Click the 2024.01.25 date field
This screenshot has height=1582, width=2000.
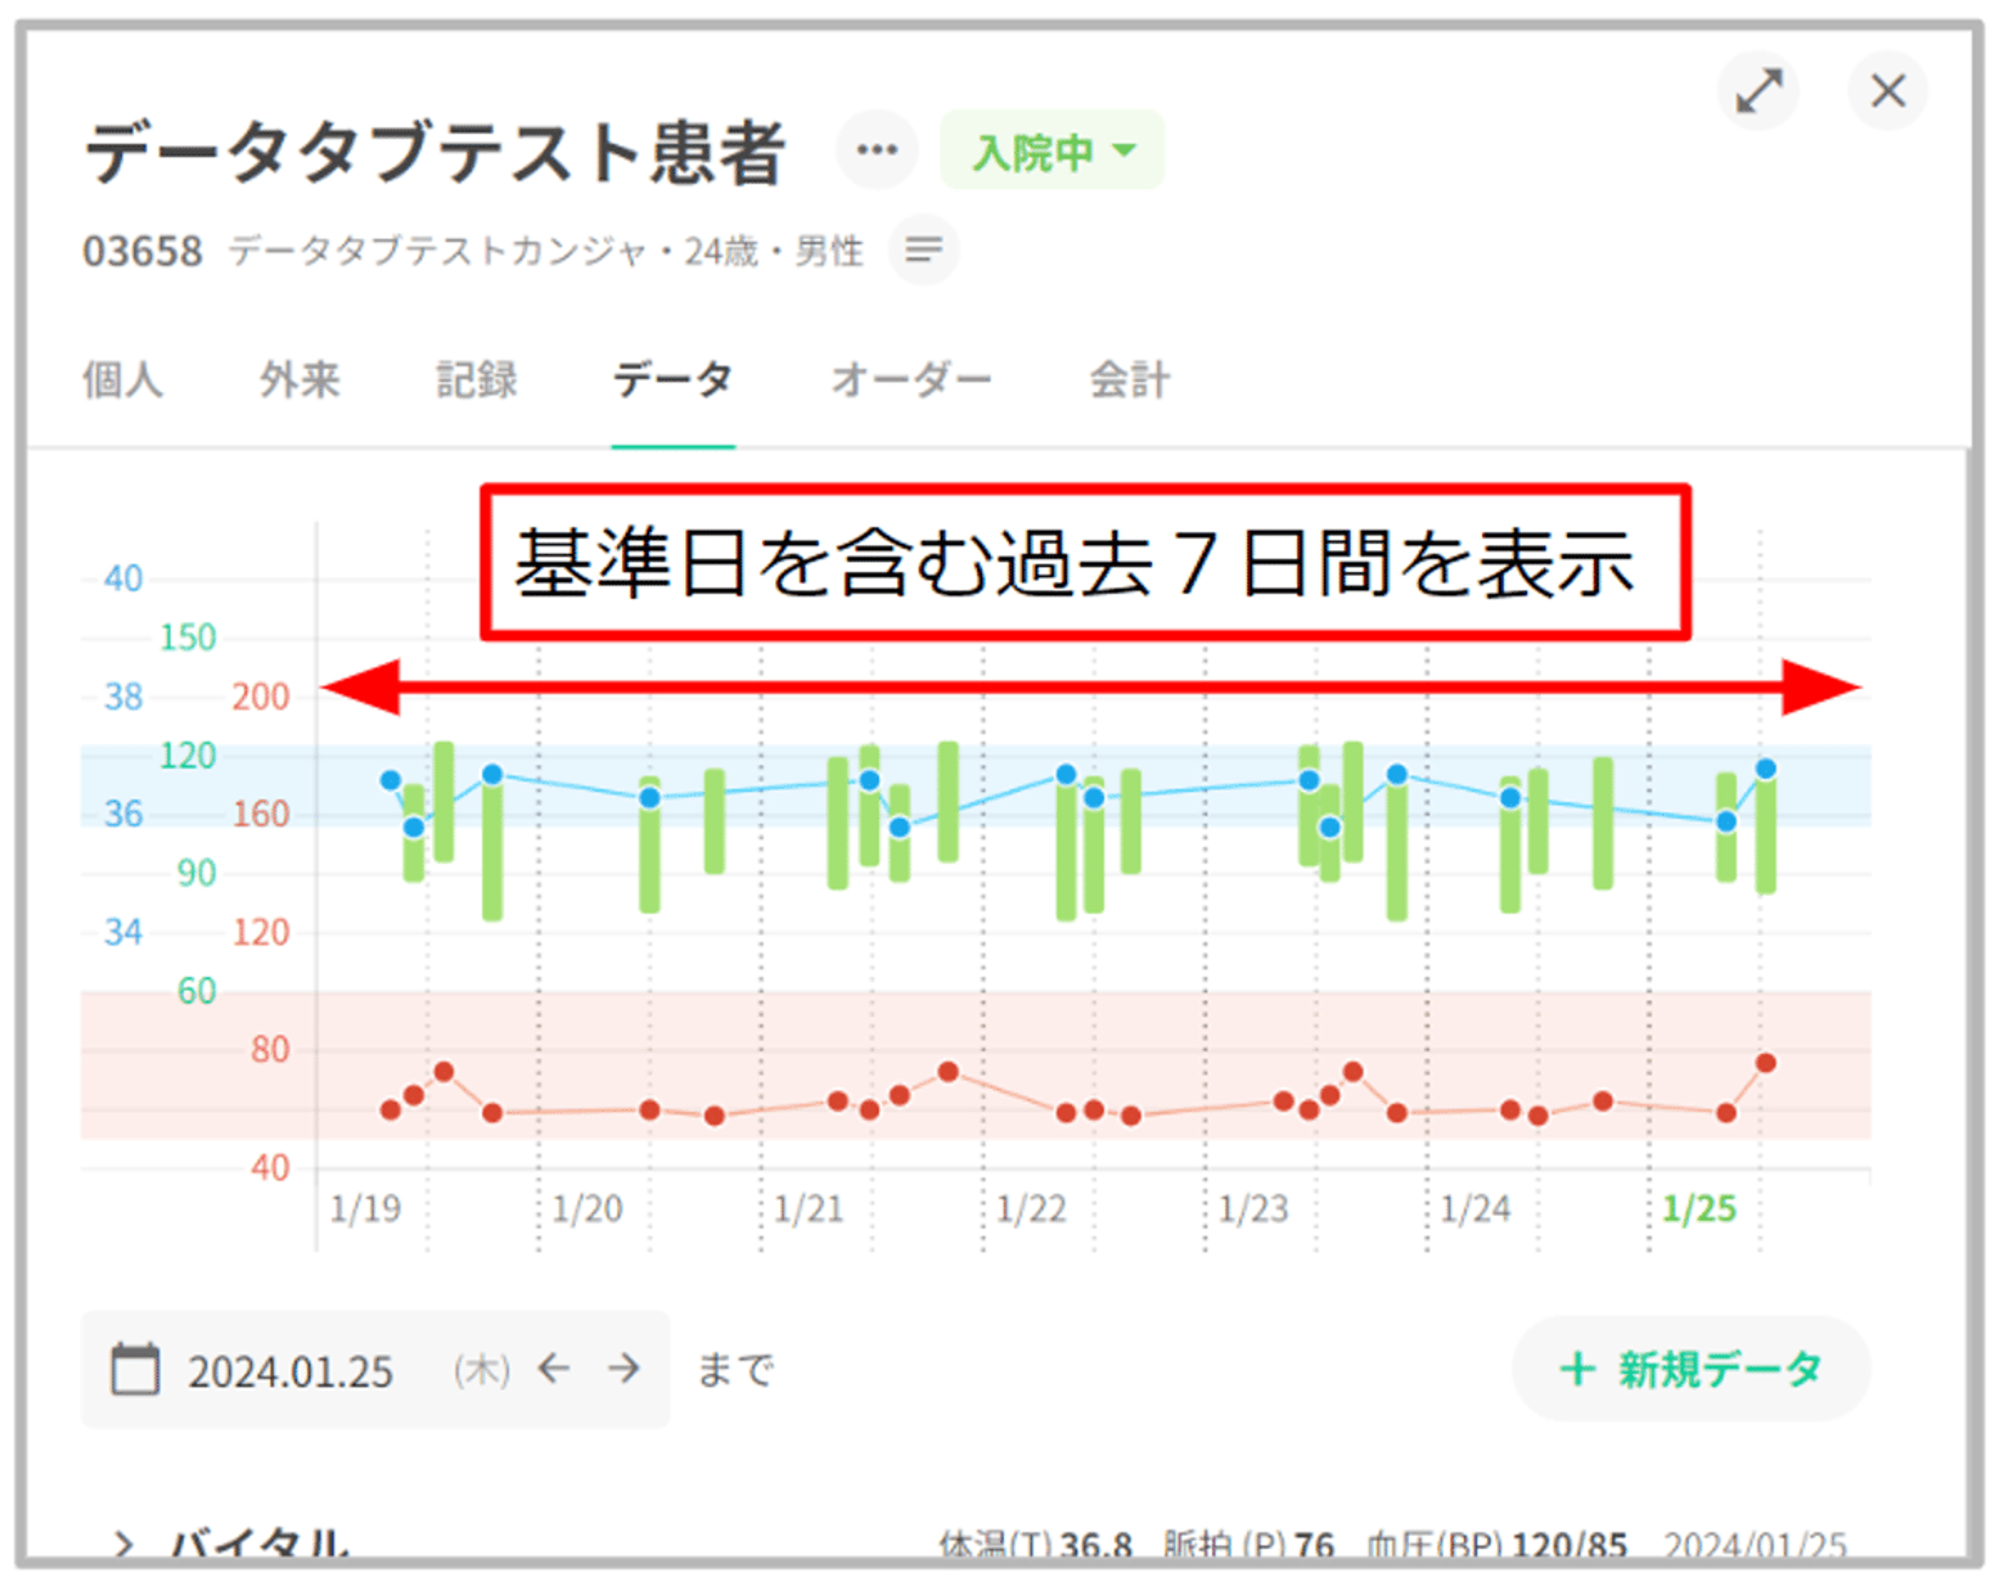(x=290, y=1371)
